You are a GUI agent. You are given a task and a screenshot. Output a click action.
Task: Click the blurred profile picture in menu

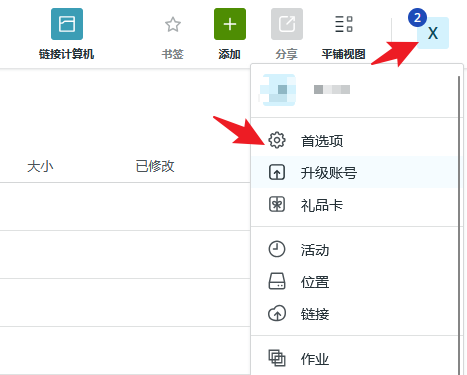coord(278,90)
